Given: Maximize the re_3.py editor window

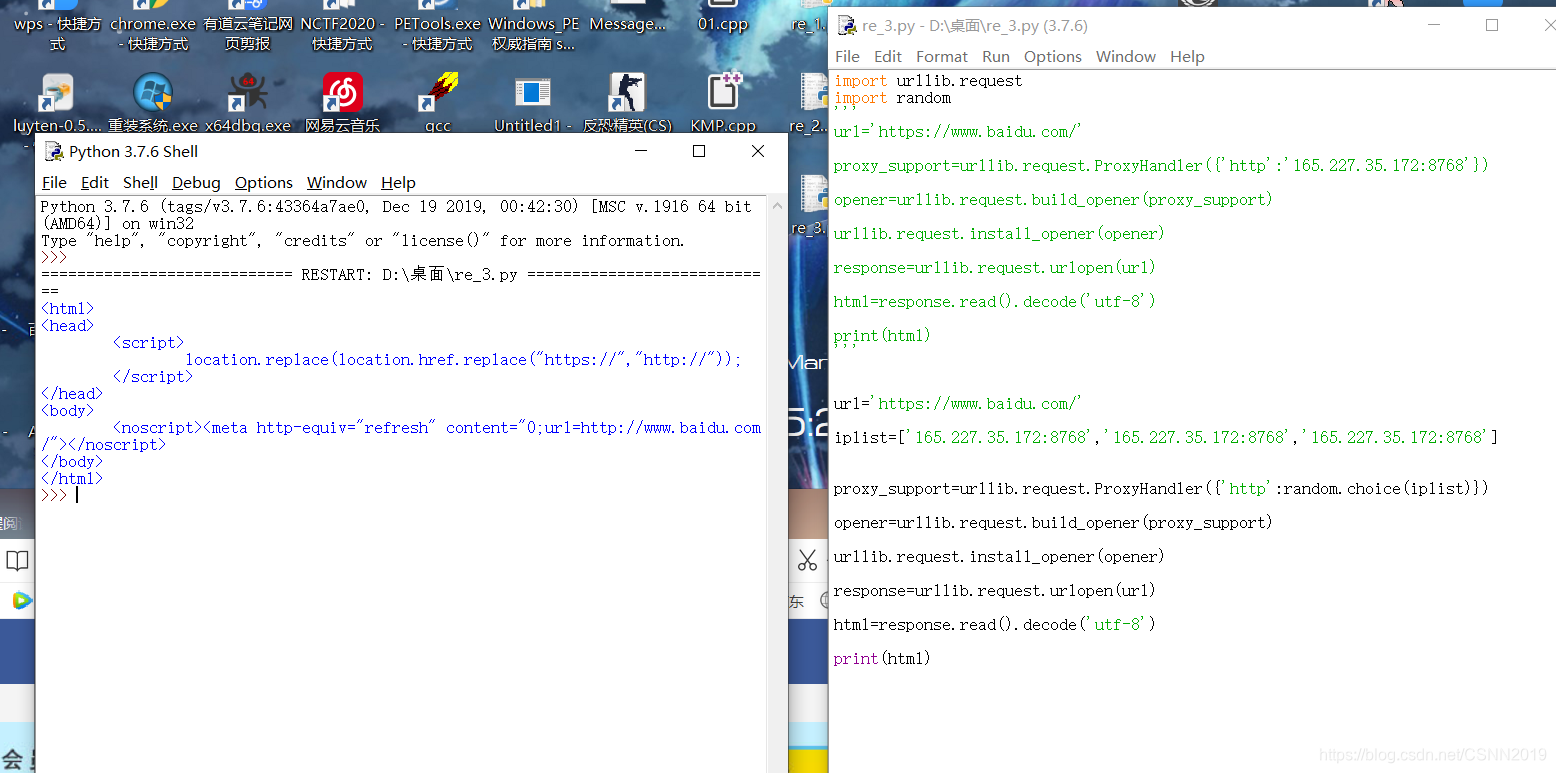Looking at the screenshot, I should point(1492,25).
